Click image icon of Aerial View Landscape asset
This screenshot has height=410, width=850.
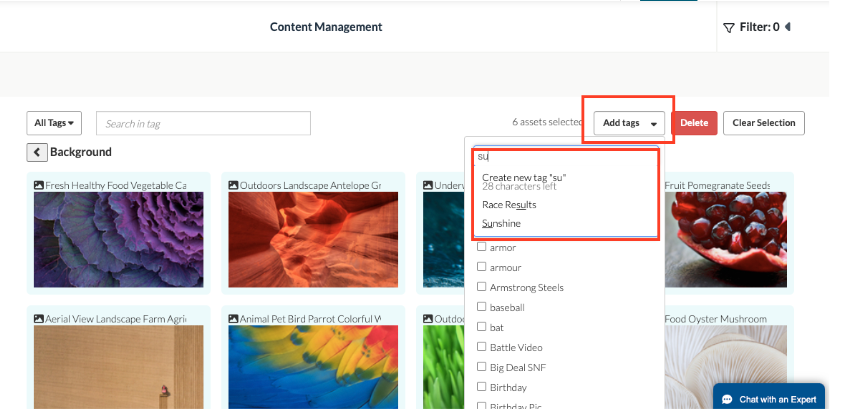(x=38, y=318)
